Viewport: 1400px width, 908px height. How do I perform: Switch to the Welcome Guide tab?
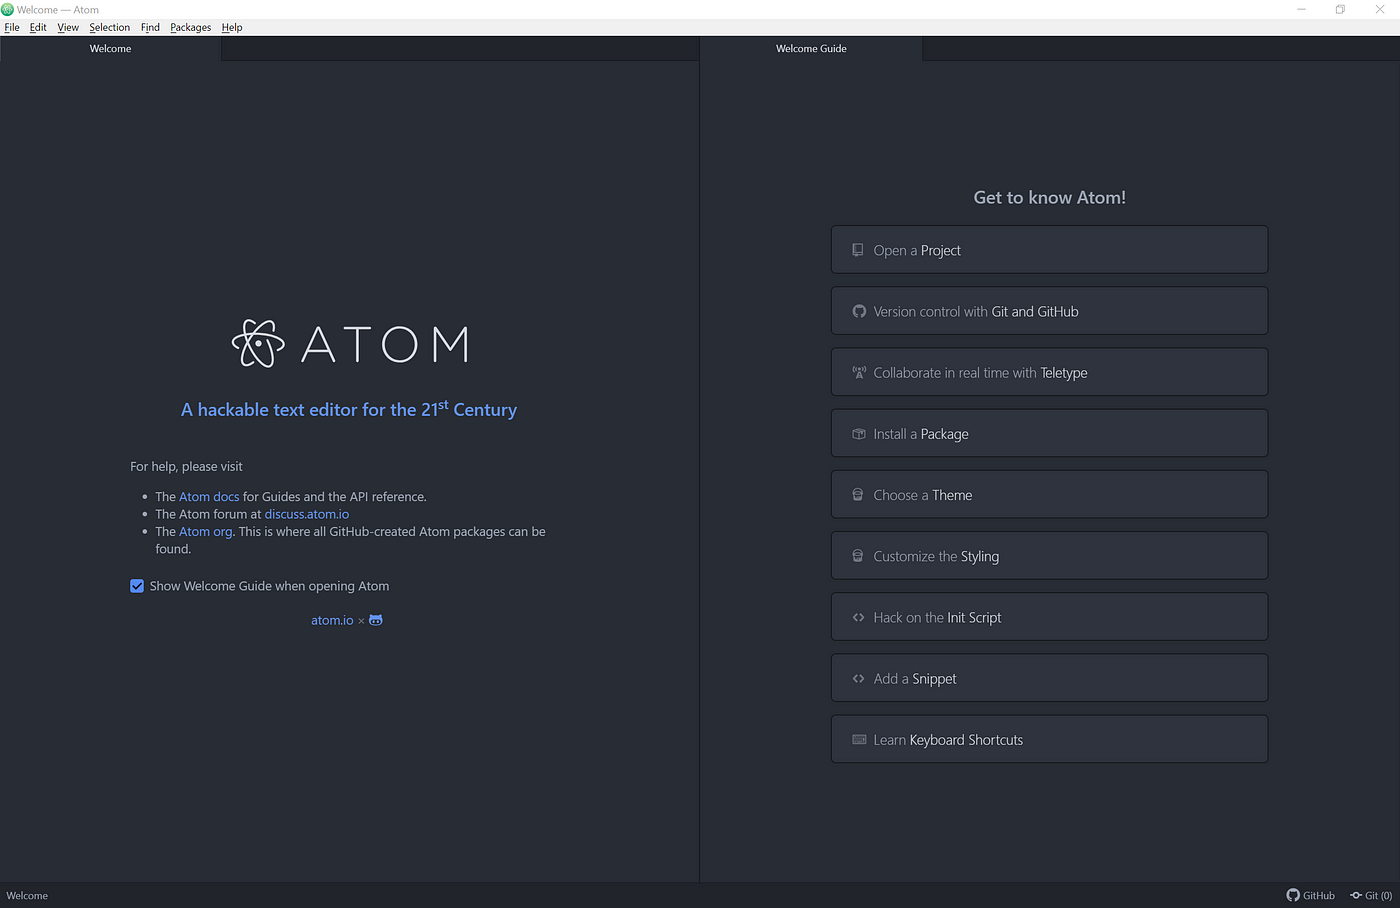pyautogui.click(x=811, y=48)
